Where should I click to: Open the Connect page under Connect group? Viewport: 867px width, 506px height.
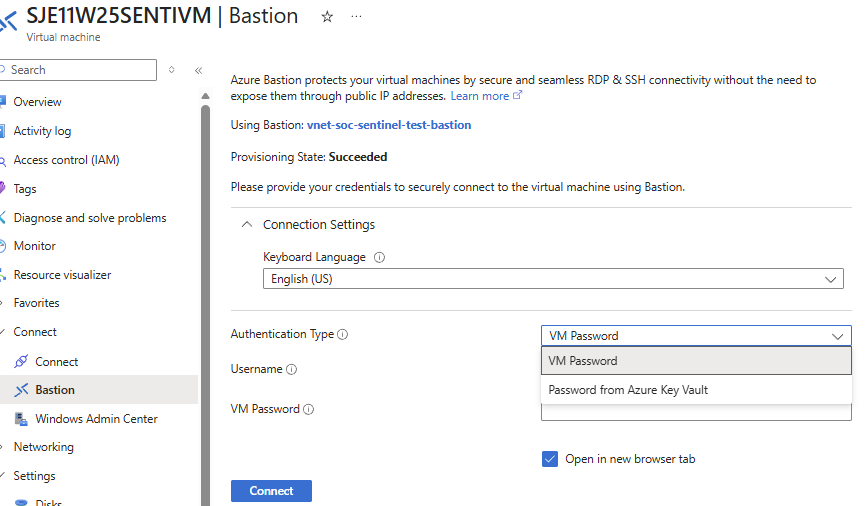(x=56, y=362)
